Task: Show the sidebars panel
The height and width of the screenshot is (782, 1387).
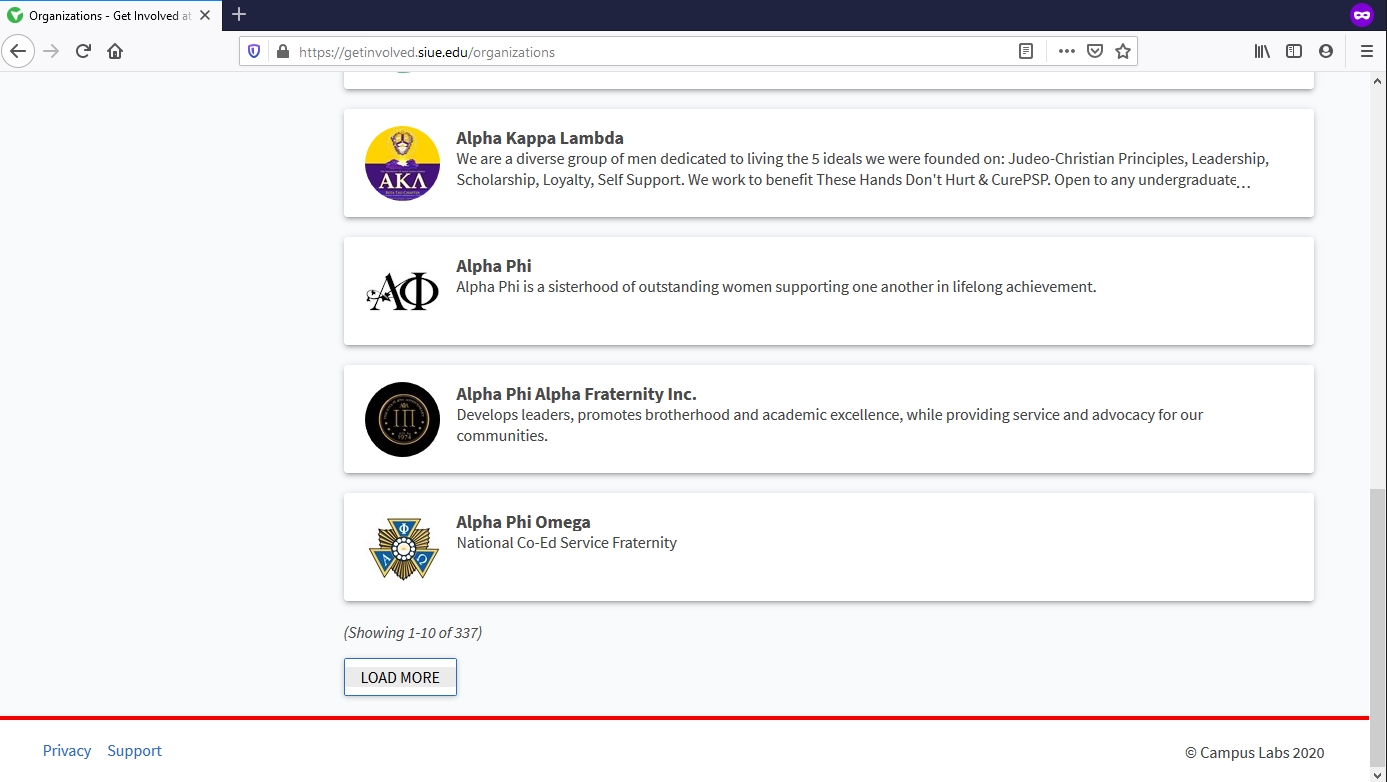Action: pyautogui.click(x=1294, y=51)
